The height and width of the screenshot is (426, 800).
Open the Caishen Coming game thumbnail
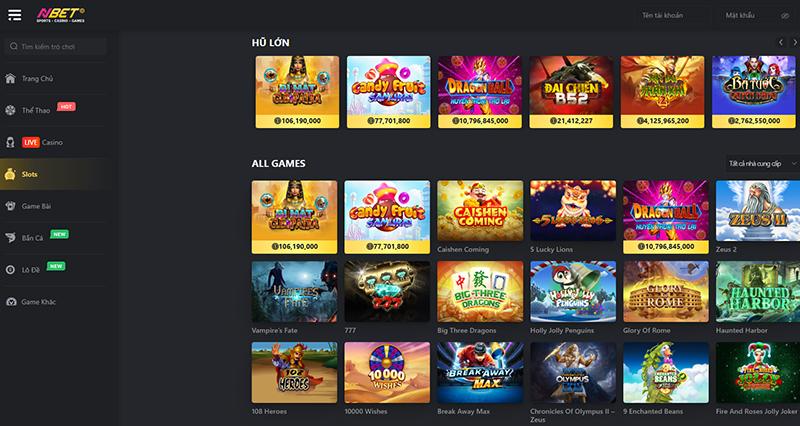[x=480, y=210]
